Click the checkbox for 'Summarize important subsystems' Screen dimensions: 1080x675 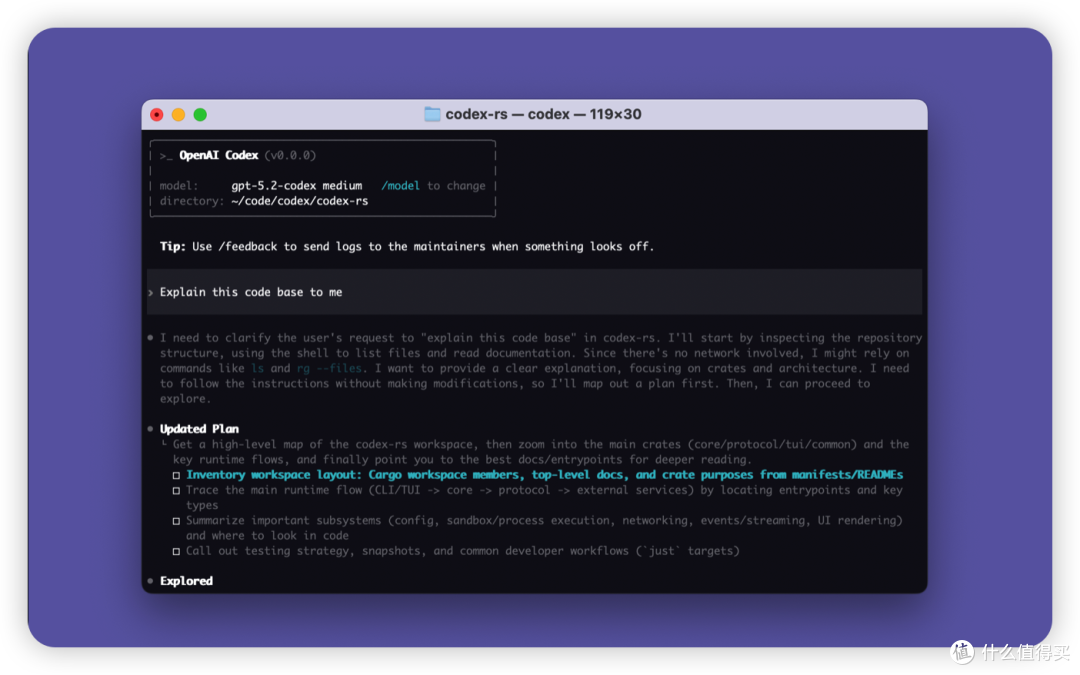[176, 521]
